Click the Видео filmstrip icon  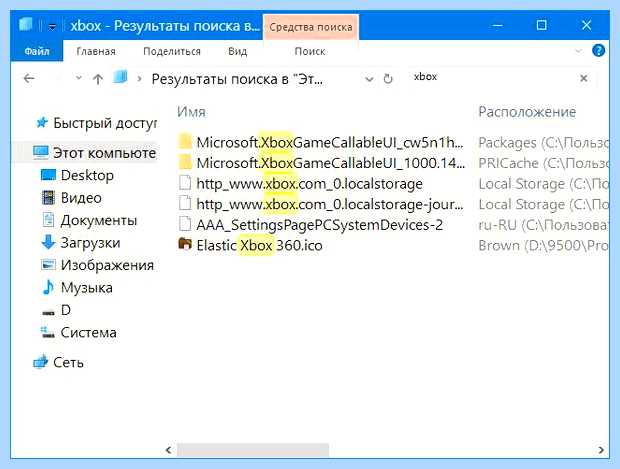pos(48,198)
